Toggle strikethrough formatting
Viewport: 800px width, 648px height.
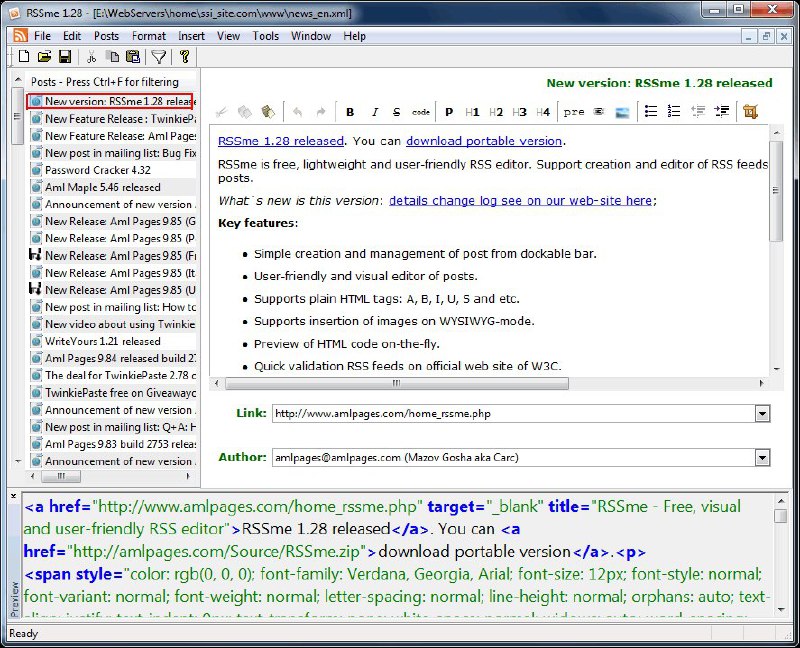pyautogui.click(x=397, y=112)
